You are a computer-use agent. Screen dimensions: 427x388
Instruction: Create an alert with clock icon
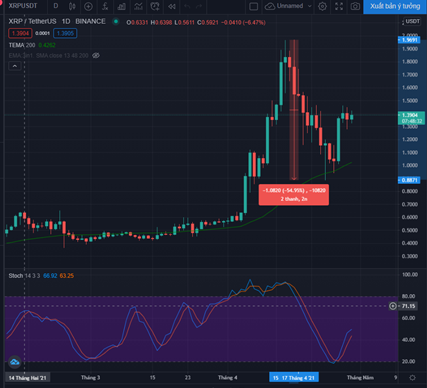155,6
